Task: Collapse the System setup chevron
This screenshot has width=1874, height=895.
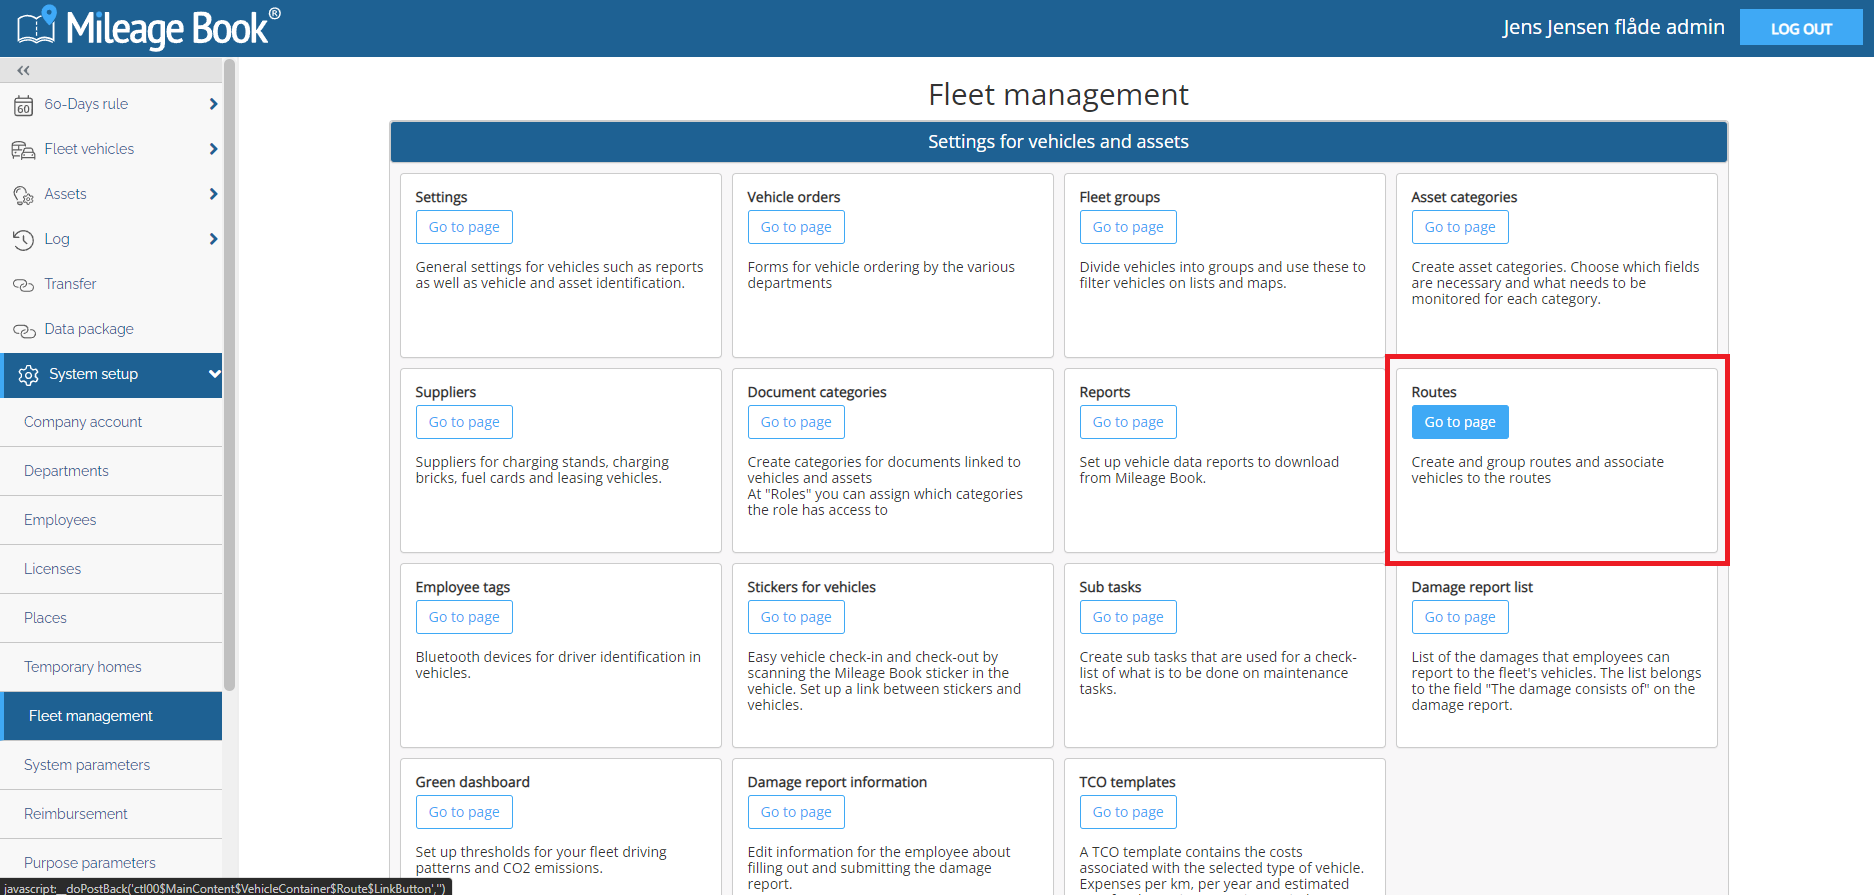Action: (x=214, y=374)
